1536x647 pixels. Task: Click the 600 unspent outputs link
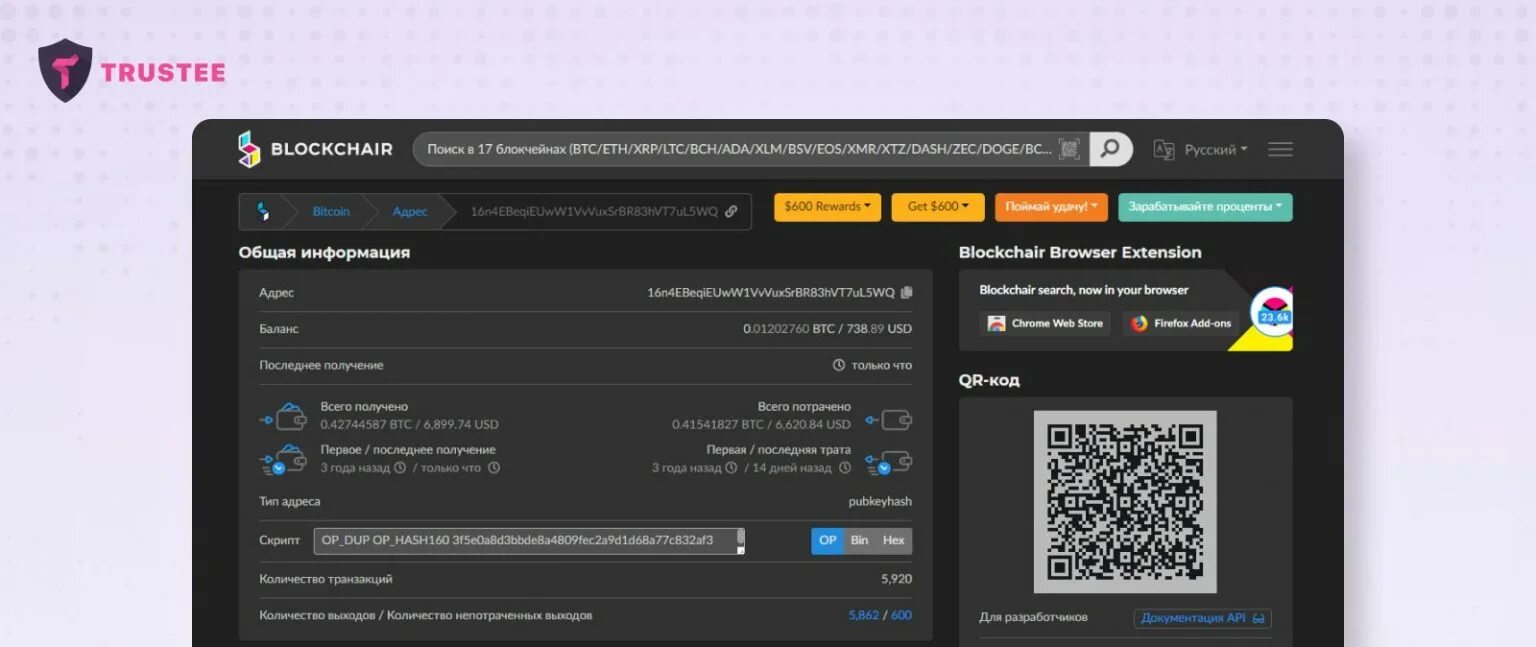[901, 615]
